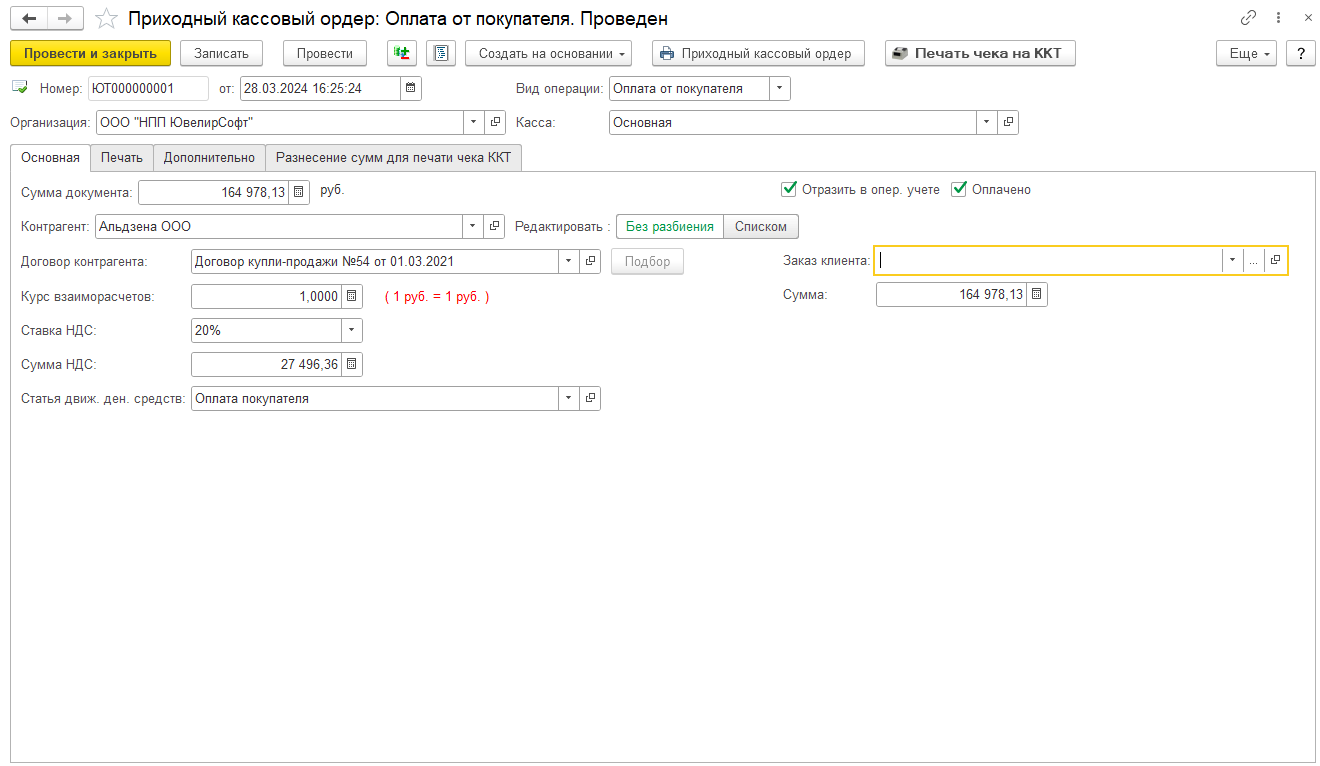
Task: Choose Заказ клиента via the ellipsis button
Action: point(1254,260)
